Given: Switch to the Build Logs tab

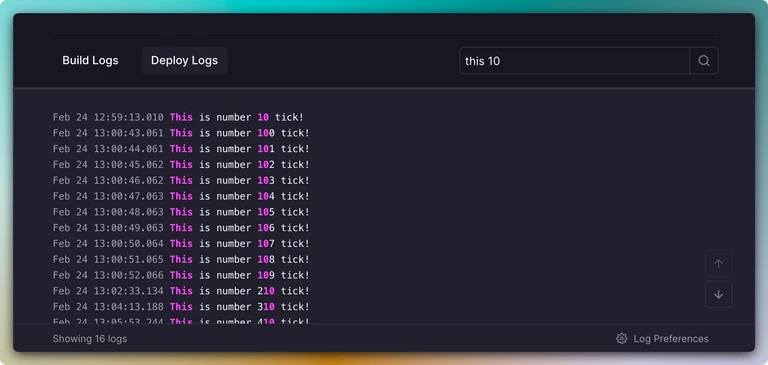Looking at the screenshot, I should pyautogui.click(x=90, y=61).
